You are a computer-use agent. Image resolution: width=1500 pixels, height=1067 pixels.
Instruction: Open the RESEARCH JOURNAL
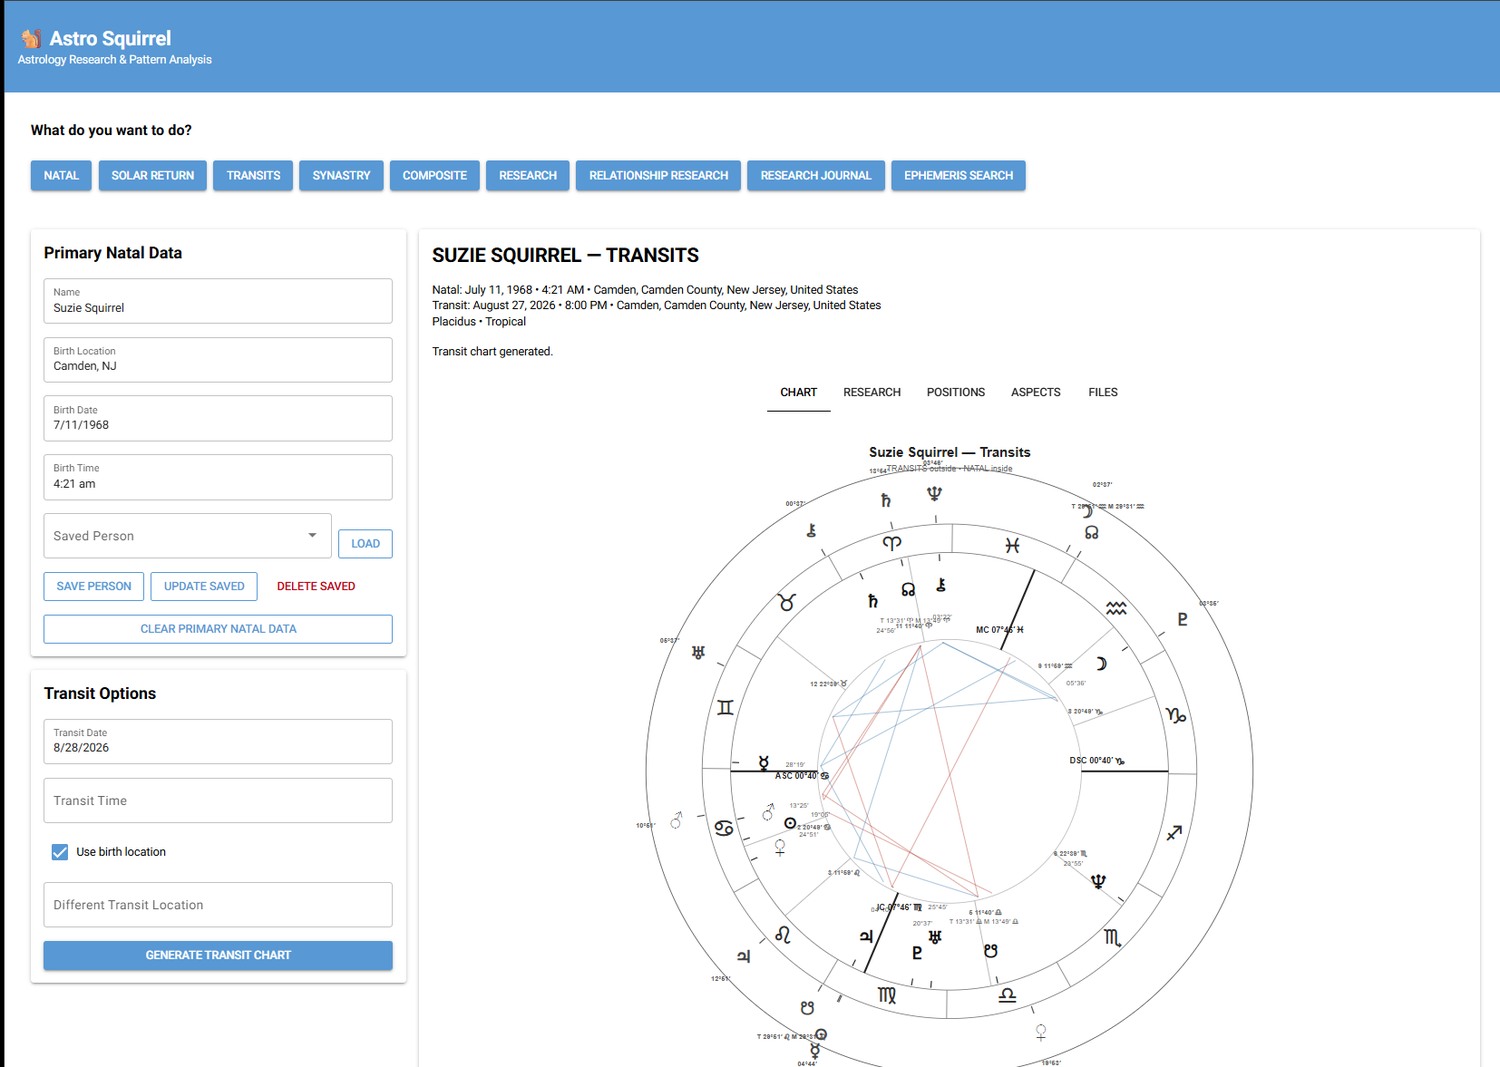[x=816, y=175]
